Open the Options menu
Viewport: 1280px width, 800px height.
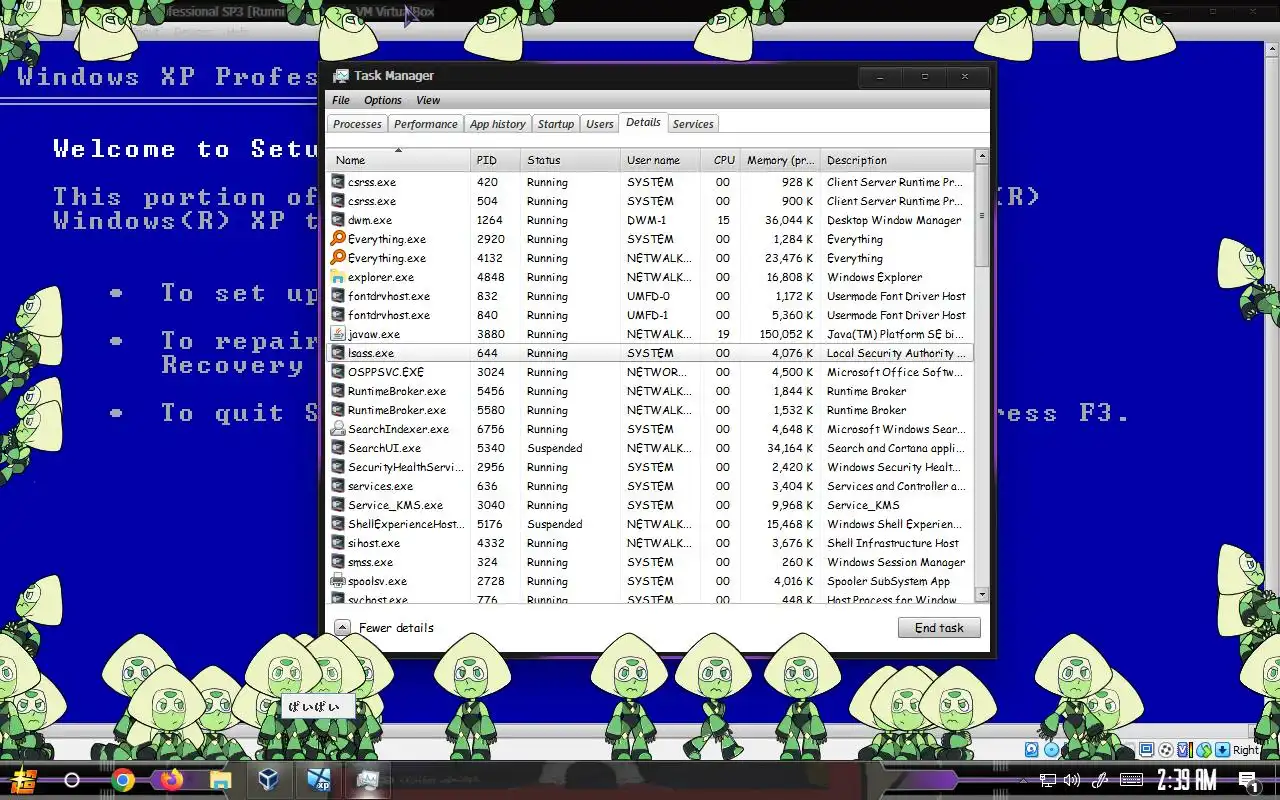[382, 100]
